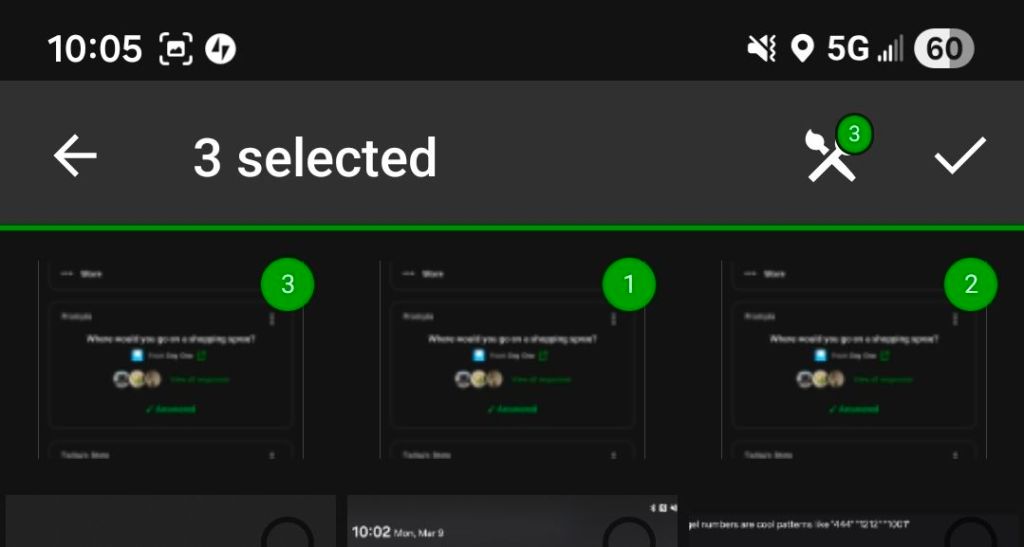
Task: Deselect the image with badge number 2
Action: pyautogui.click(x=971, y=285)
